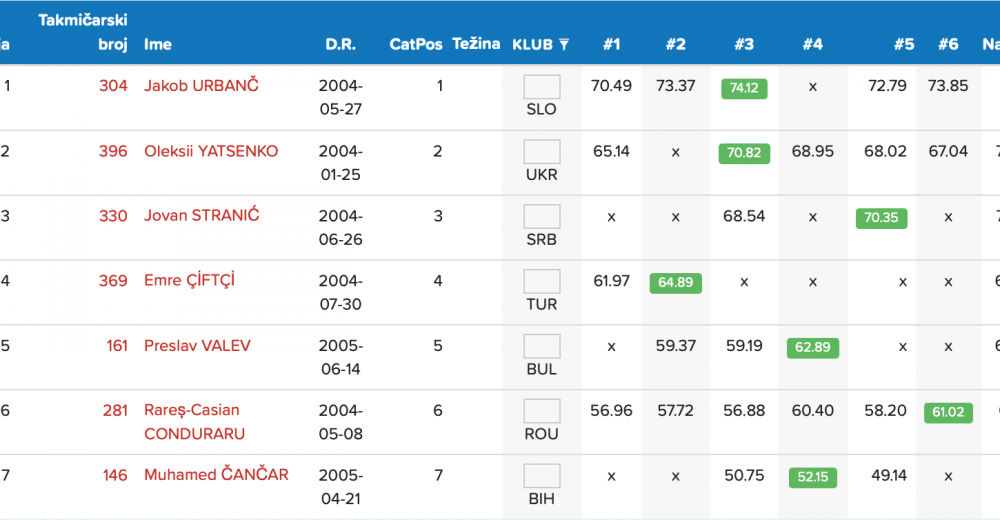
Task: Click the Težina column header
Action: pos(476,45)
